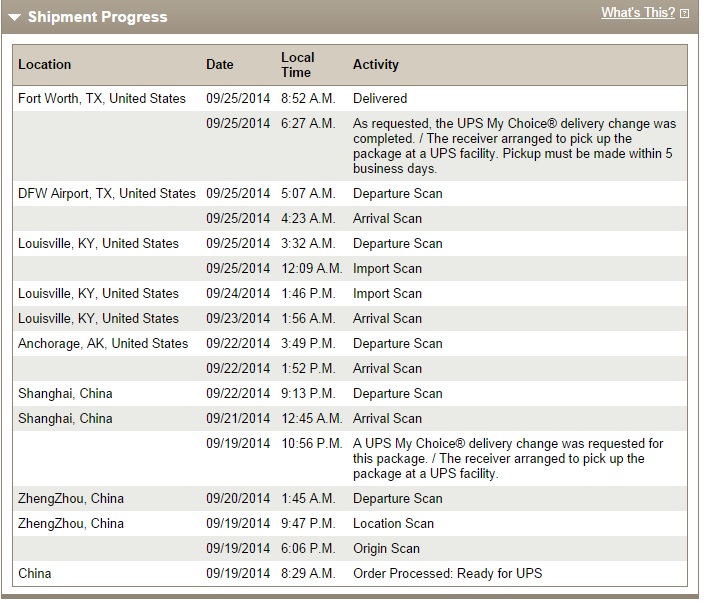Collapse the Shipment Progress section arrow
704x603 pixels.
14,18
